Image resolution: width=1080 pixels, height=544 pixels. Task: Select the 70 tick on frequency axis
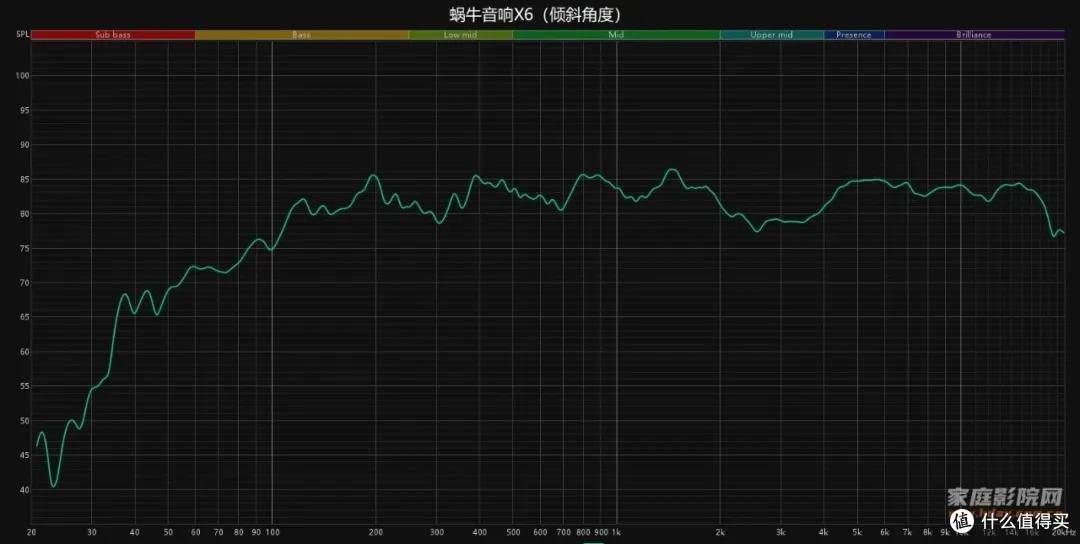[219, 532]
